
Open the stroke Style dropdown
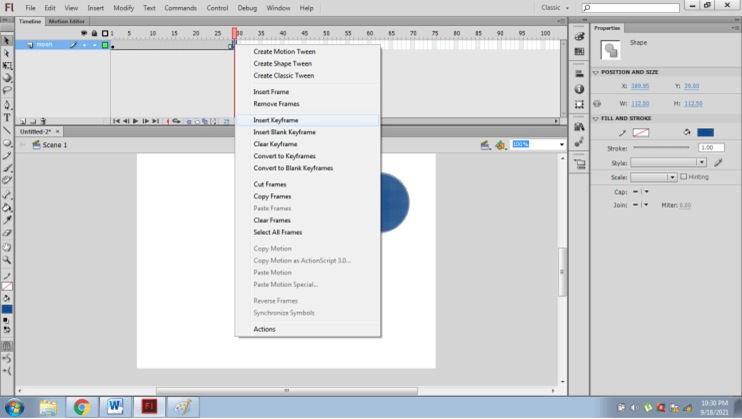pyautogui.click(x=668, y=162)
